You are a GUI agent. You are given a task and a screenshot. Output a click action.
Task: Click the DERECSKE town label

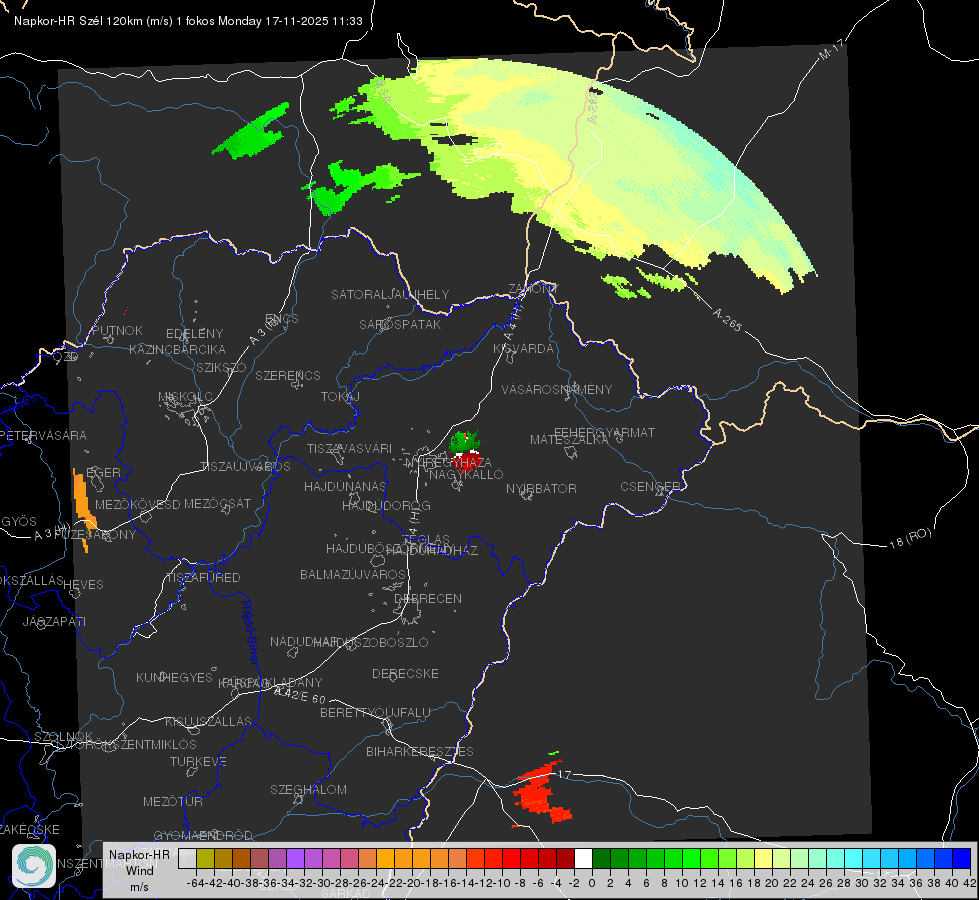(x=405, y=674)
